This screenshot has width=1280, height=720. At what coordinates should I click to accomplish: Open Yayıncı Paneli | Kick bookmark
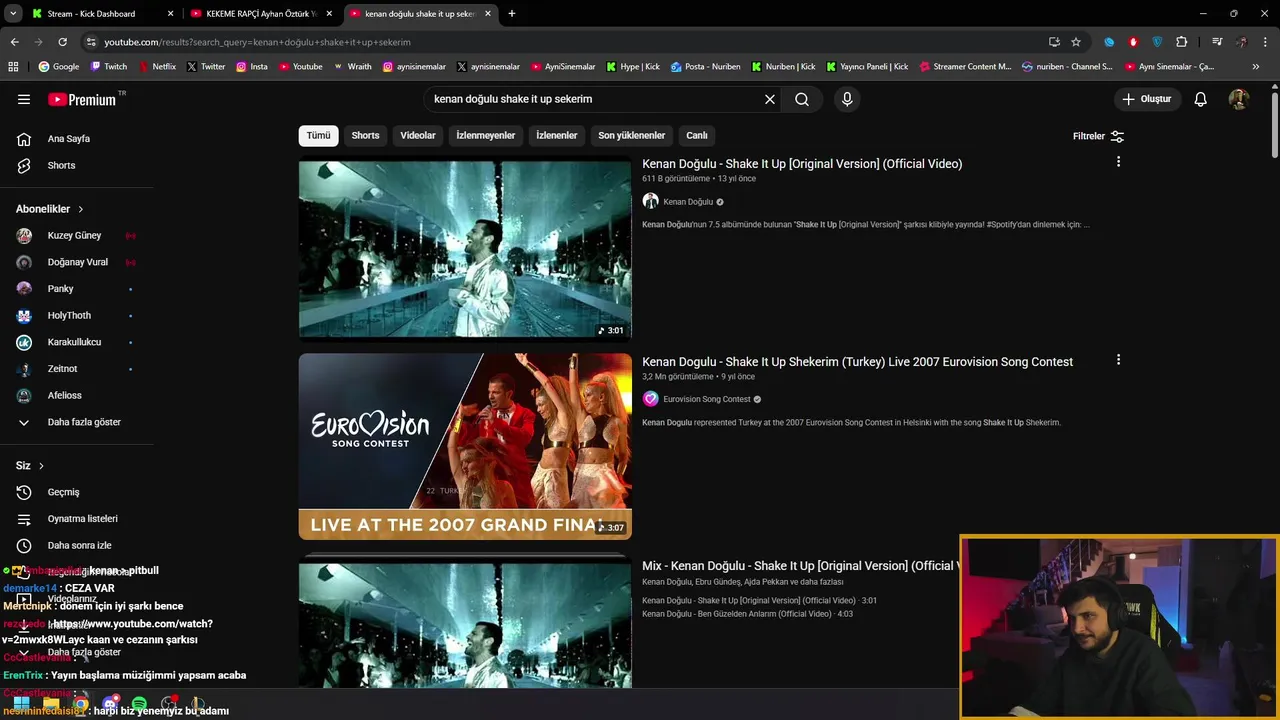coord(867,67)
